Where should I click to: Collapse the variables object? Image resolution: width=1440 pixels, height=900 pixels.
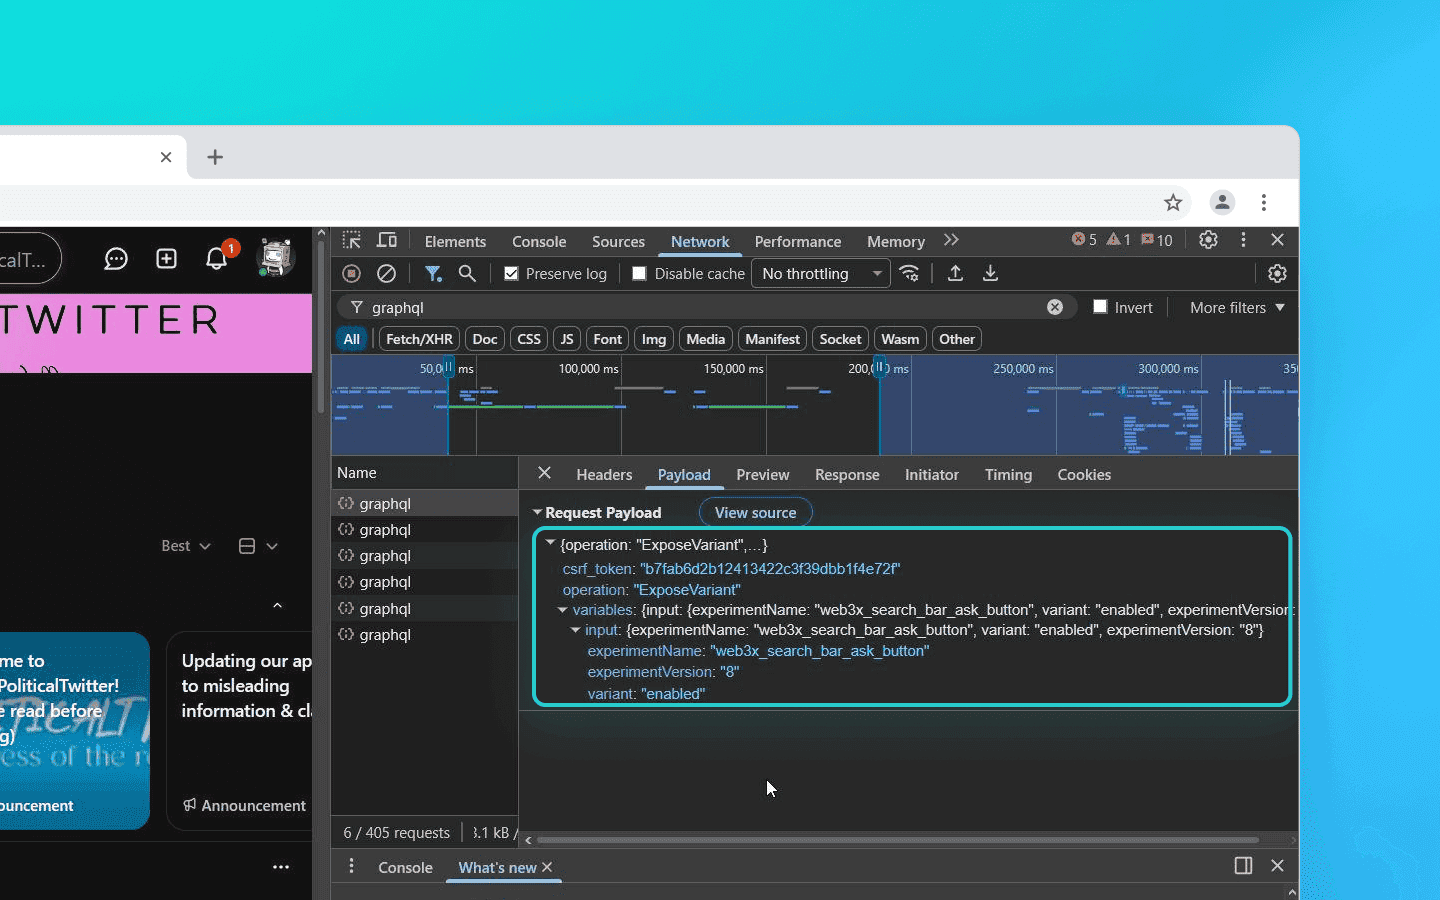point(562,610)
